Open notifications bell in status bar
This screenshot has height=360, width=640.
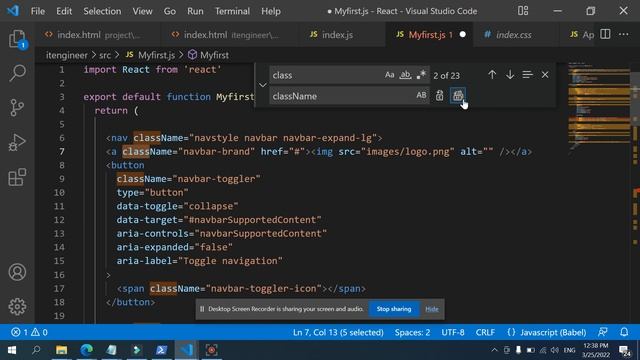(x=624, y=332)
